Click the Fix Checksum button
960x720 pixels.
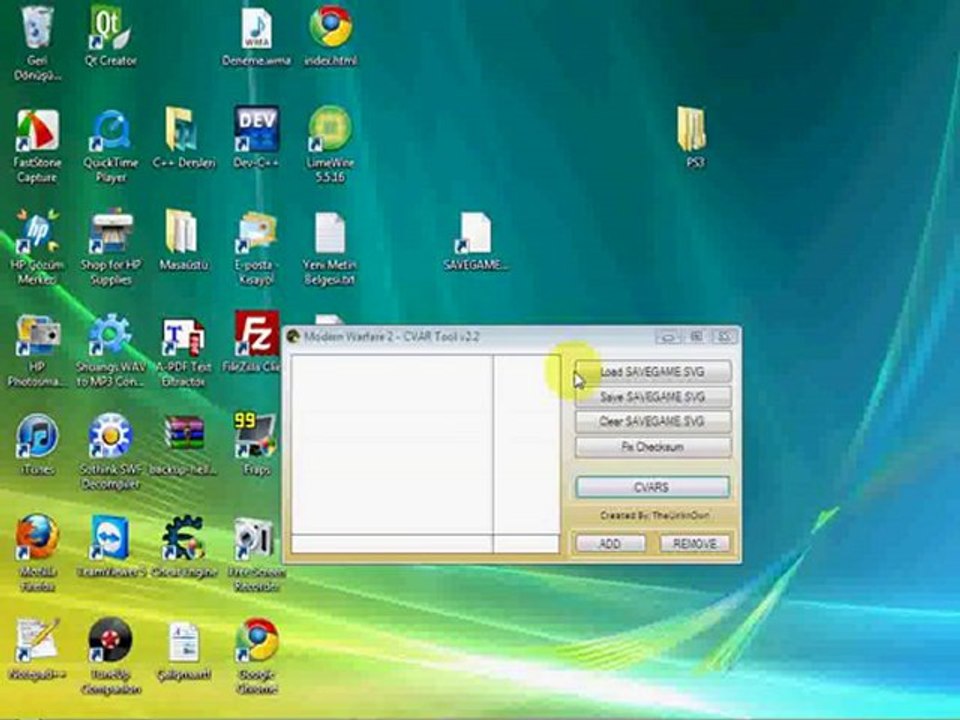(x=653, y=447)
